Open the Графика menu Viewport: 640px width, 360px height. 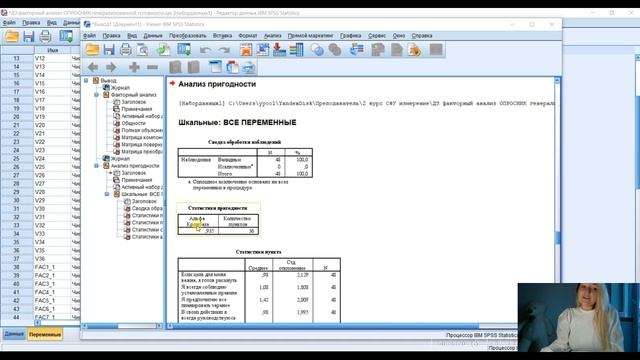[x=351, y=36]
